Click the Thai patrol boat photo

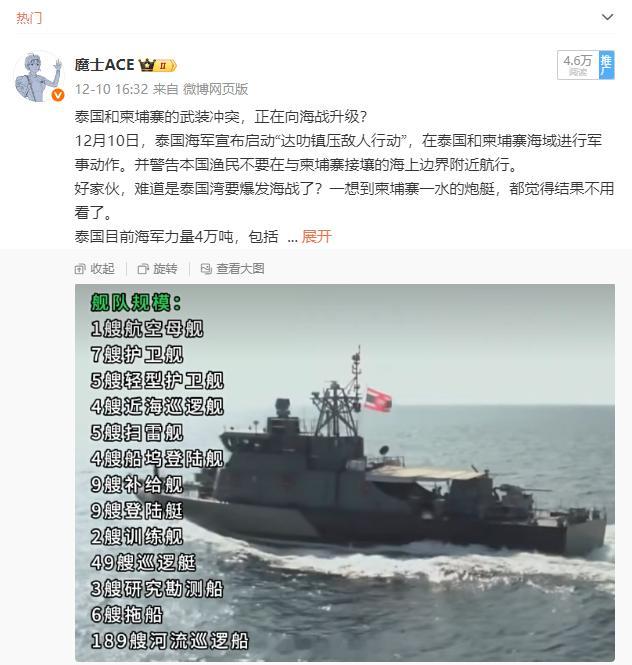pos(345,472)
